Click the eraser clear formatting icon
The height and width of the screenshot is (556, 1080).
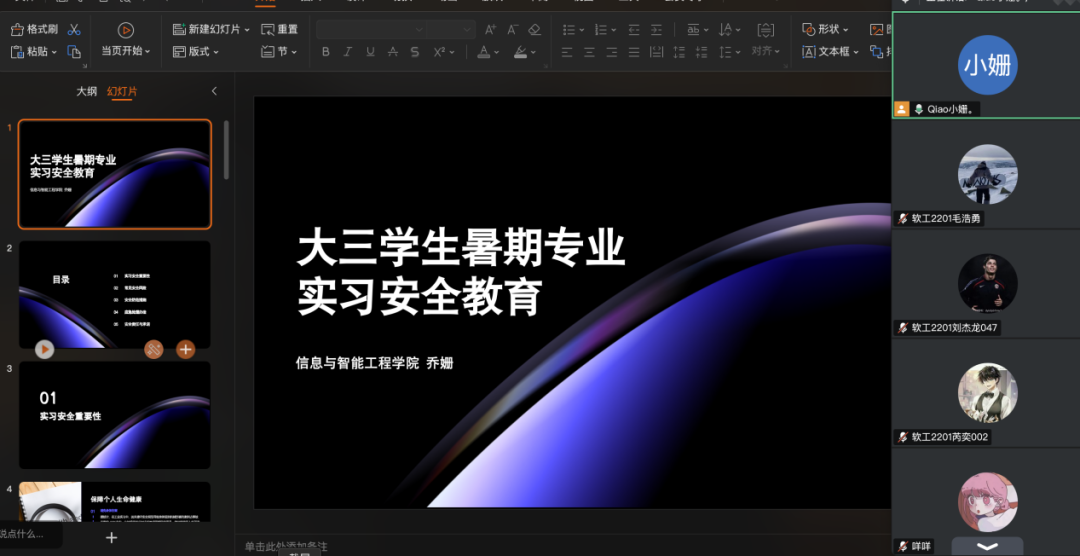(x=534, y=30)
